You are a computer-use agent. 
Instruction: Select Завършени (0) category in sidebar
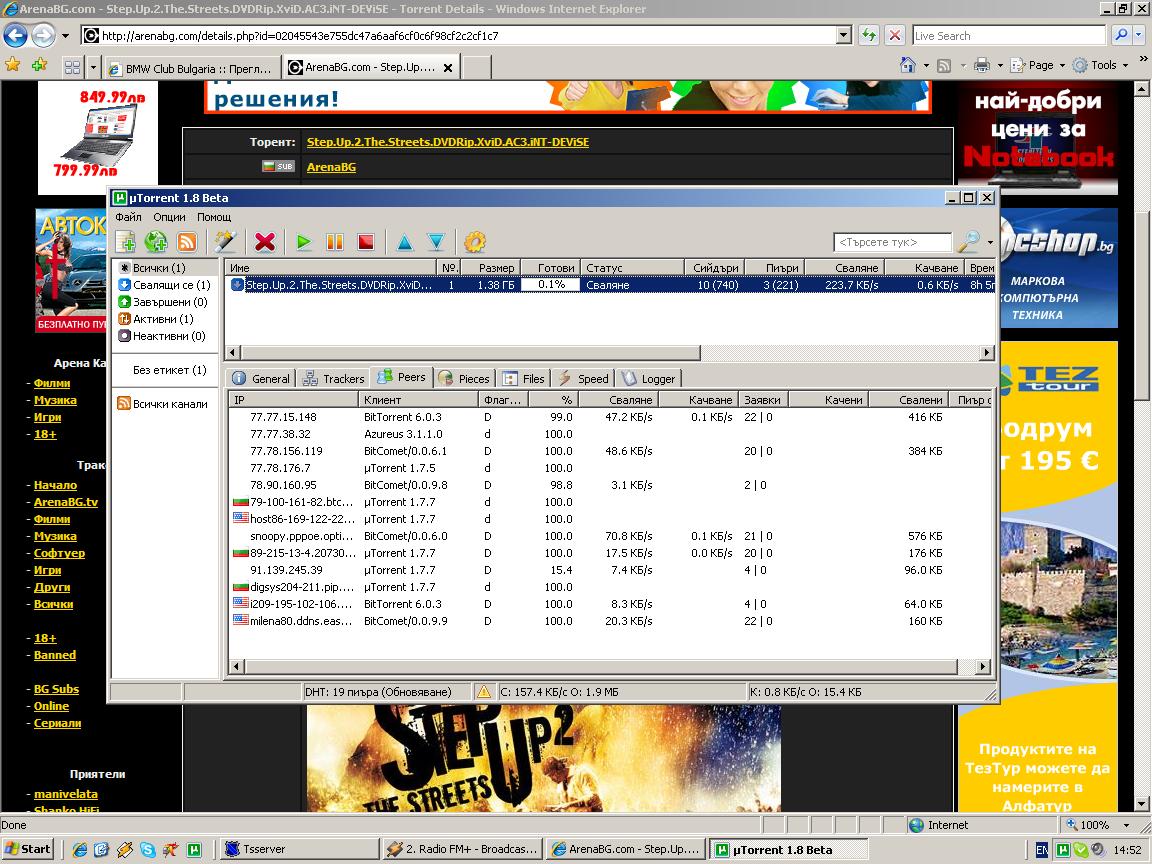pyautogui.click(x=163, y=302)
